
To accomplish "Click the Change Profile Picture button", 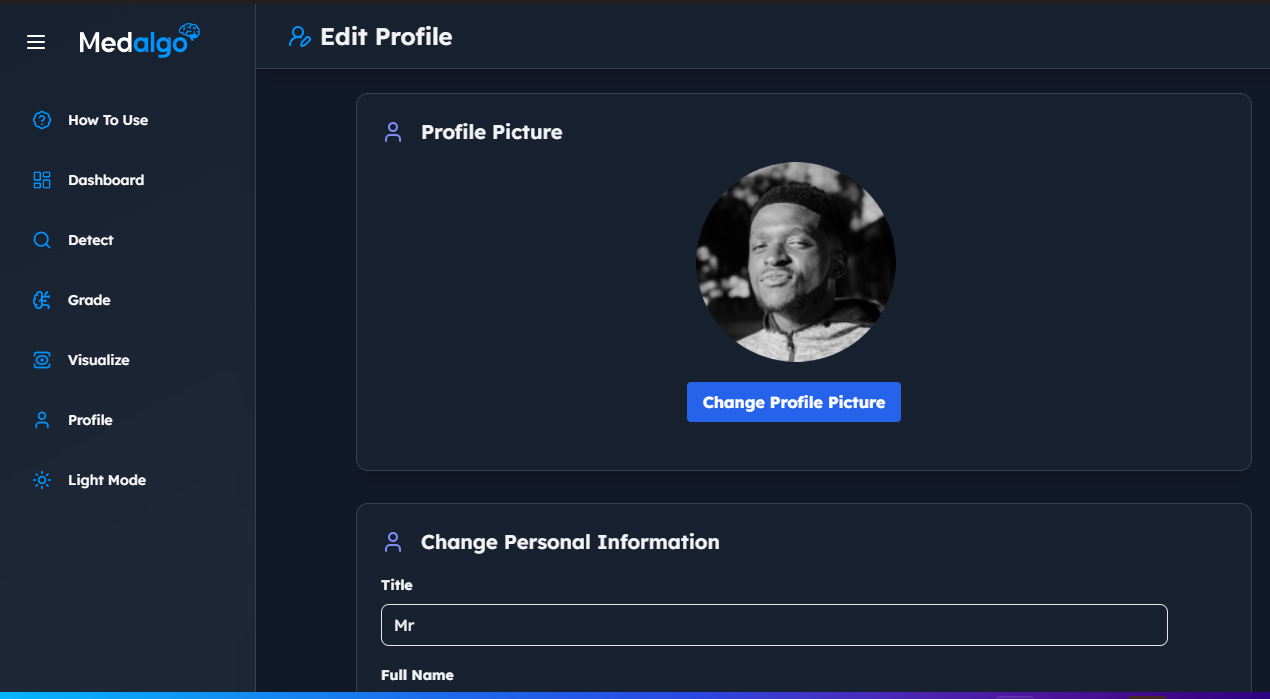I will (793, 402).
